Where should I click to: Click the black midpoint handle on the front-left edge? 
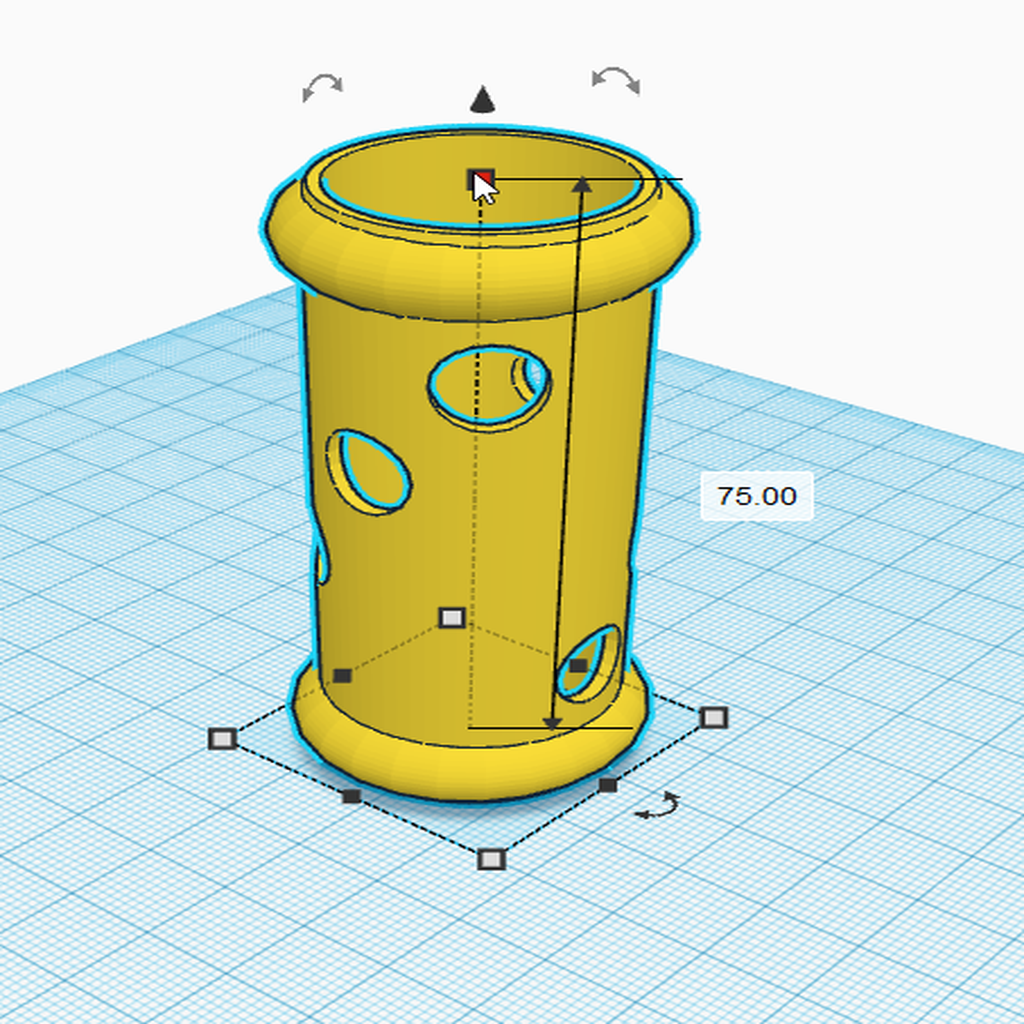(351, 796)
